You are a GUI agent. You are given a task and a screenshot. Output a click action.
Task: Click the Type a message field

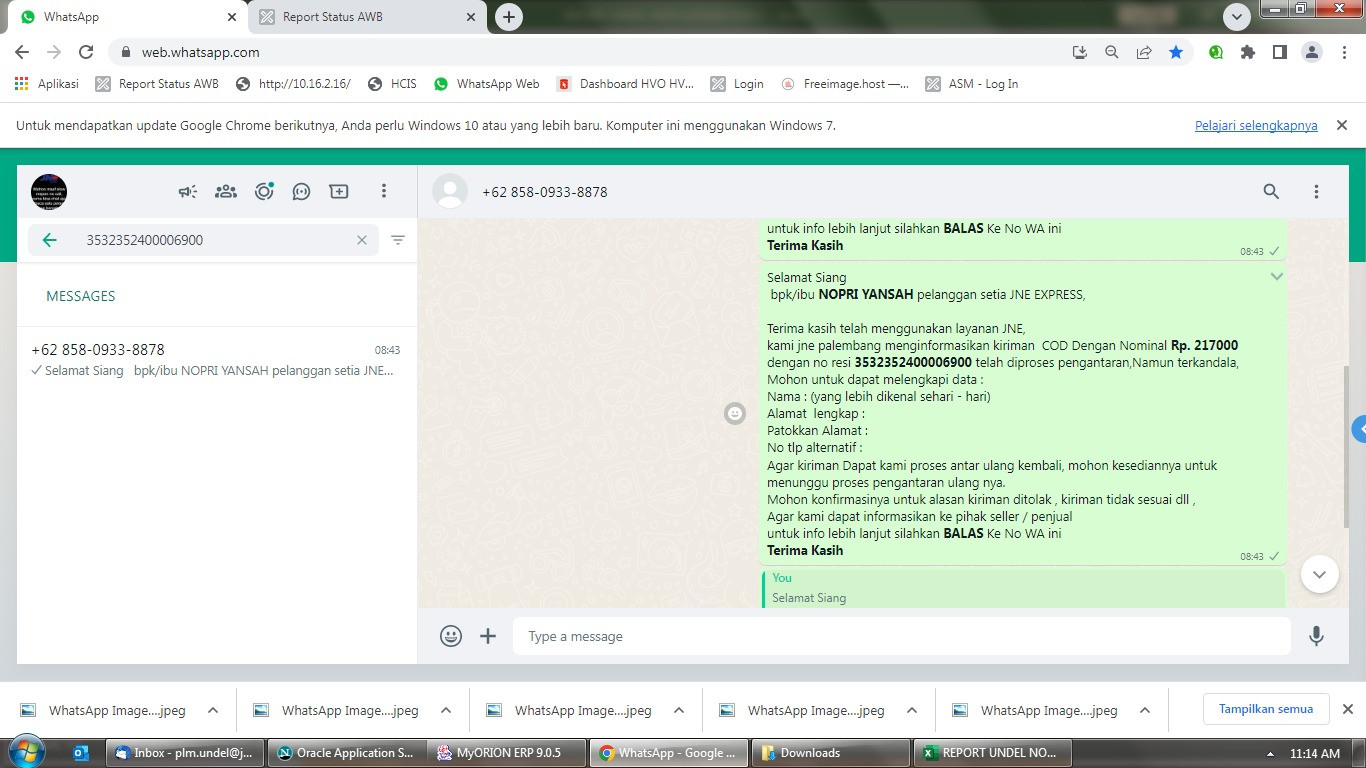click(x=902, y=636)
